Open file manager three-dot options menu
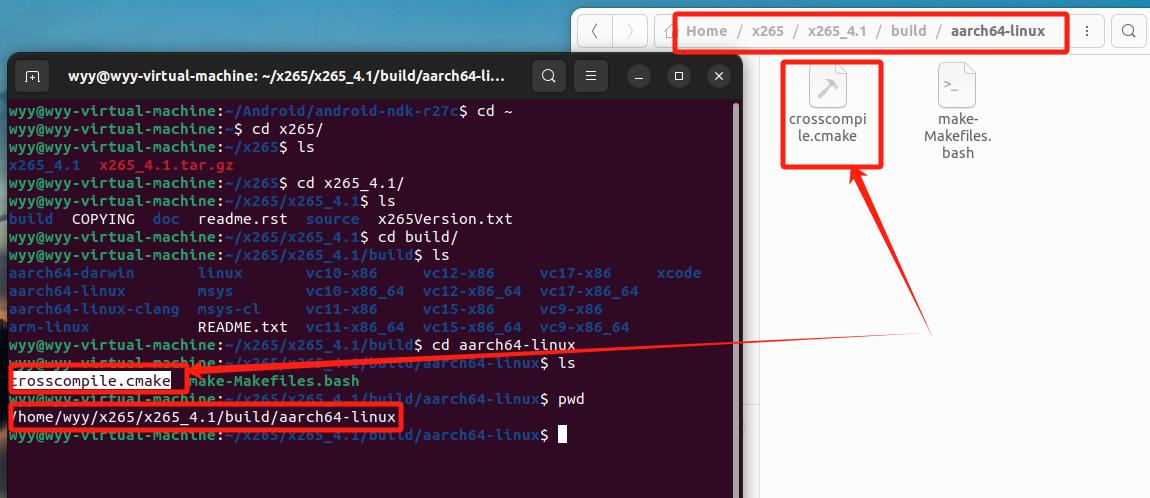 [x=1087, y=31]
